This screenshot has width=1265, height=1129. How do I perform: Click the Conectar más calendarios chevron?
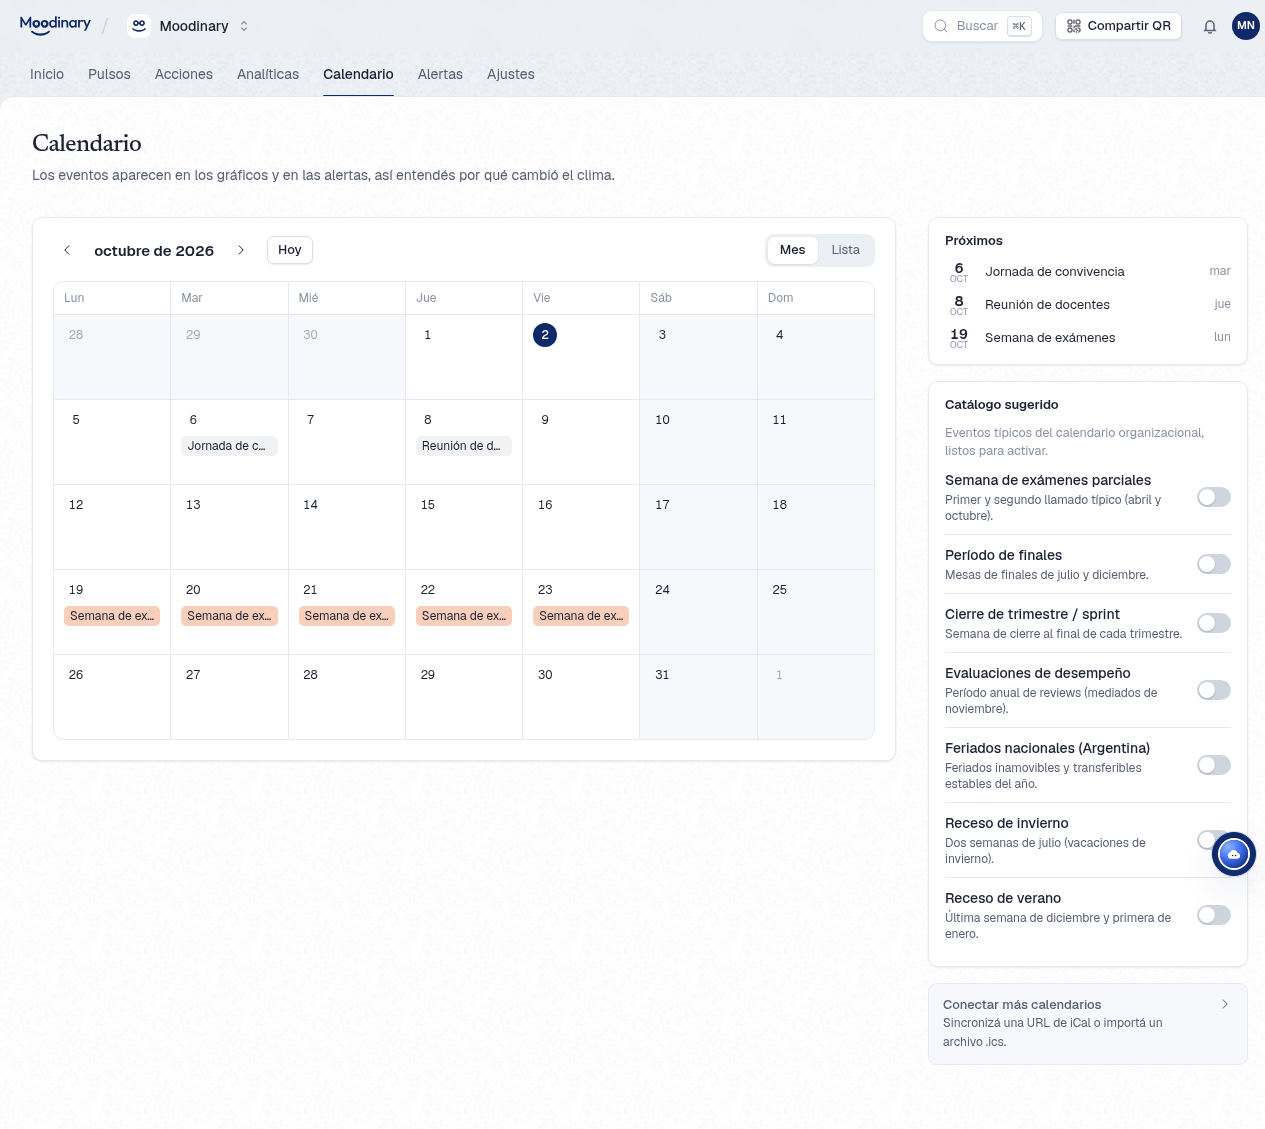(x=1225, y=1004)
